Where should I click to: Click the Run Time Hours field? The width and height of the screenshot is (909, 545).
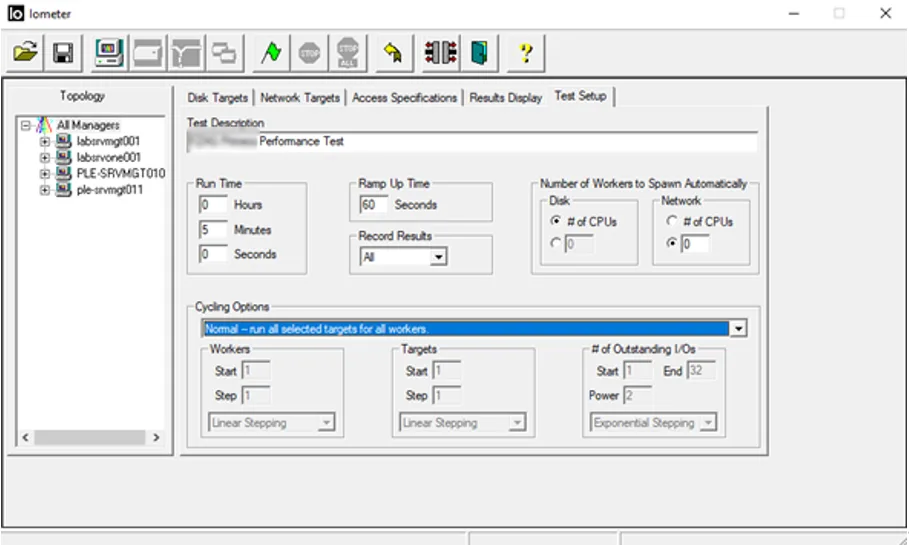click(x=213, y=205)
